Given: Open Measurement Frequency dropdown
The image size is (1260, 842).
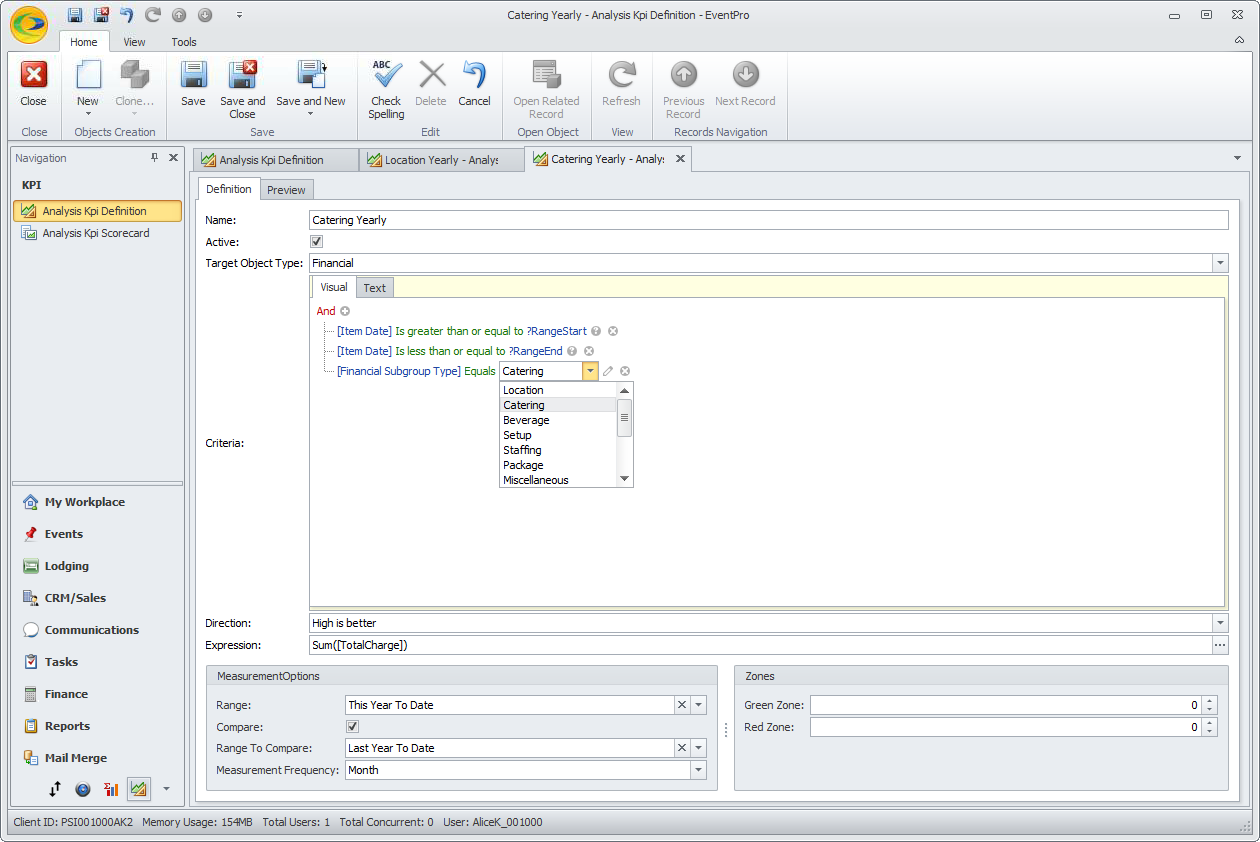Looking at the screenshot, I should [698, 770].
